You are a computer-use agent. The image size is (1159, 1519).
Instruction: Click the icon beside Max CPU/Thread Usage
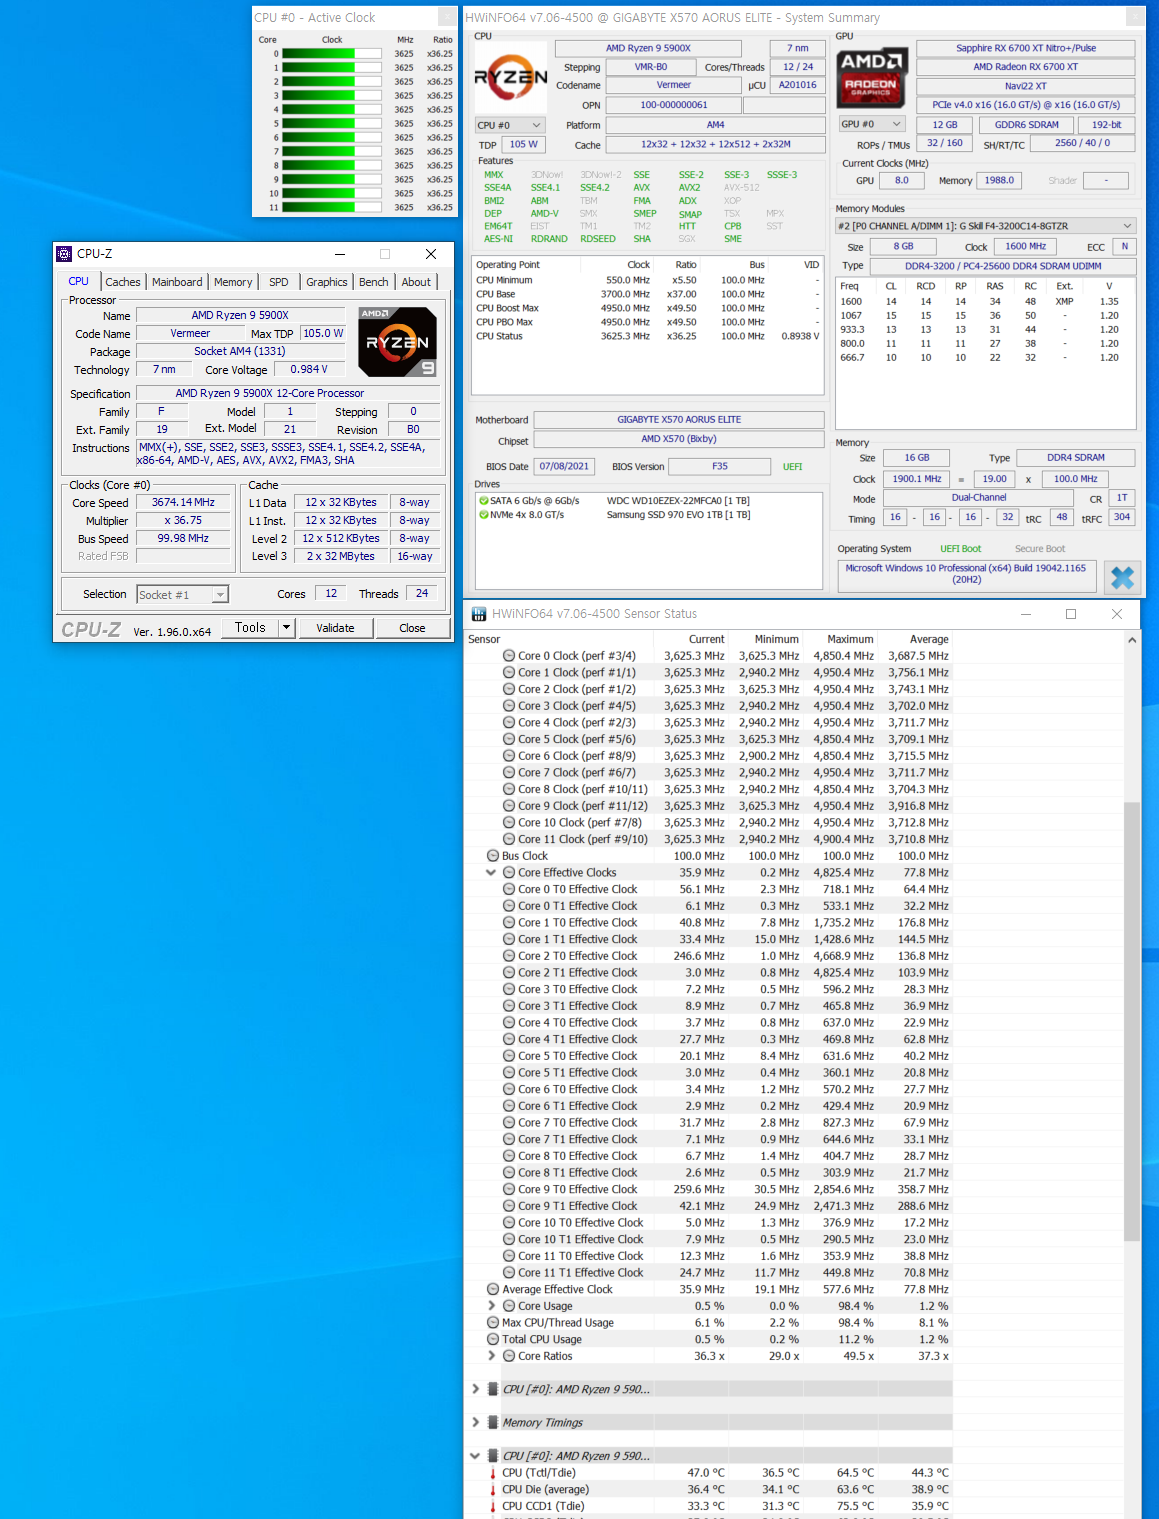[493, 1323]
